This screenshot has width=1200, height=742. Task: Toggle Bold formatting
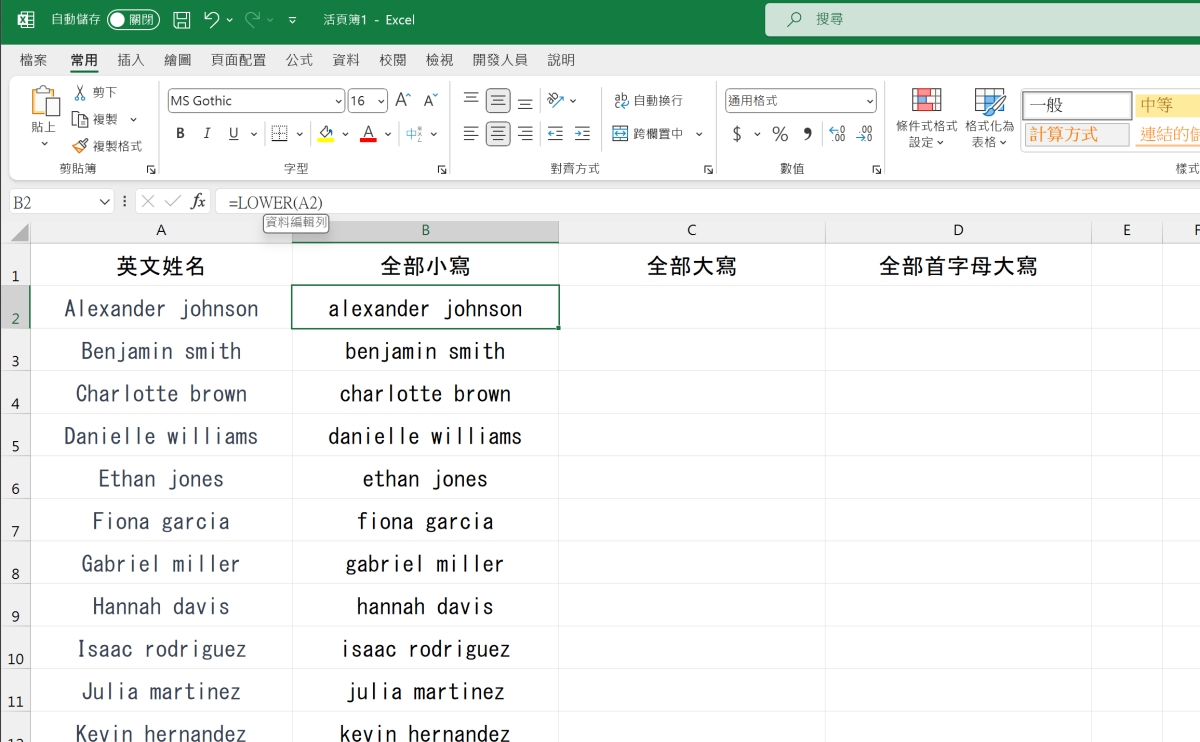(181, 134)
